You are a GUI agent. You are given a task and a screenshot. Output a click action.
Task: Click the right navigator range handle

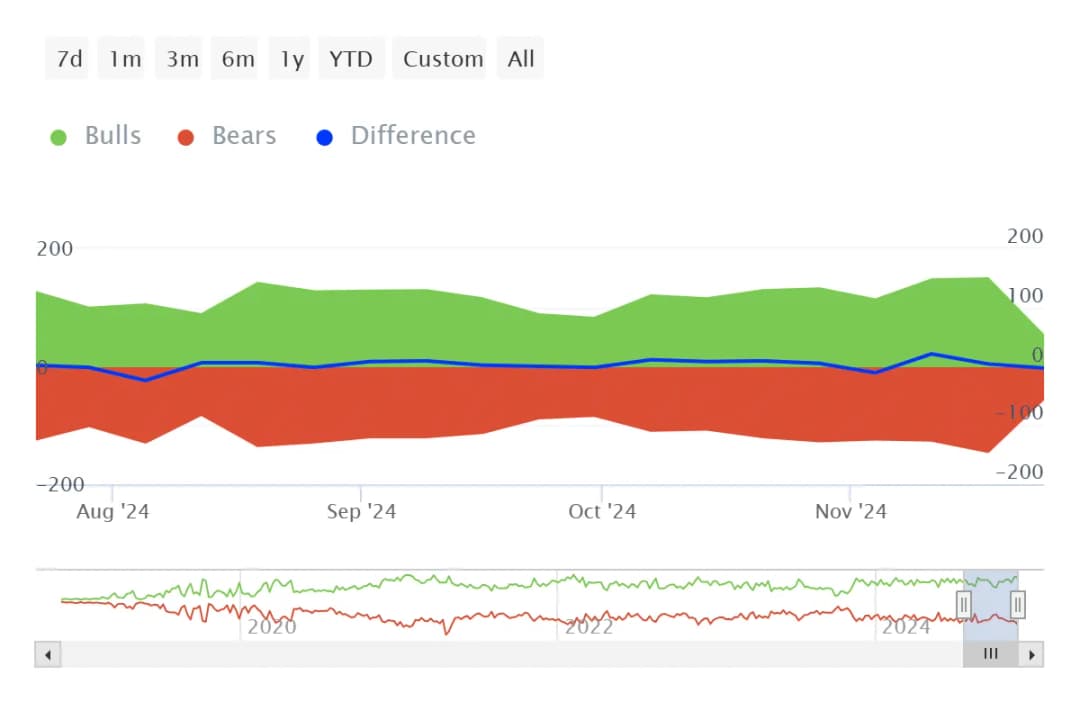[1018, 604]
